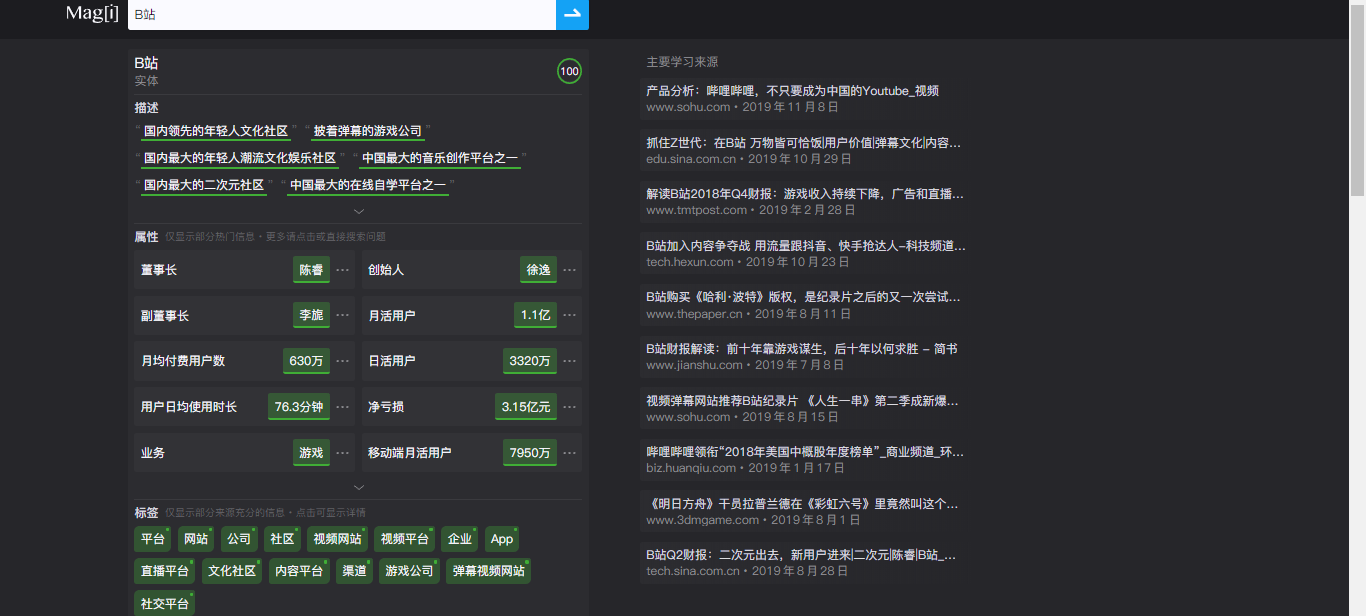Open more options for 副董事长 row
The image size is (1366, 616).
tap(343, 315)
